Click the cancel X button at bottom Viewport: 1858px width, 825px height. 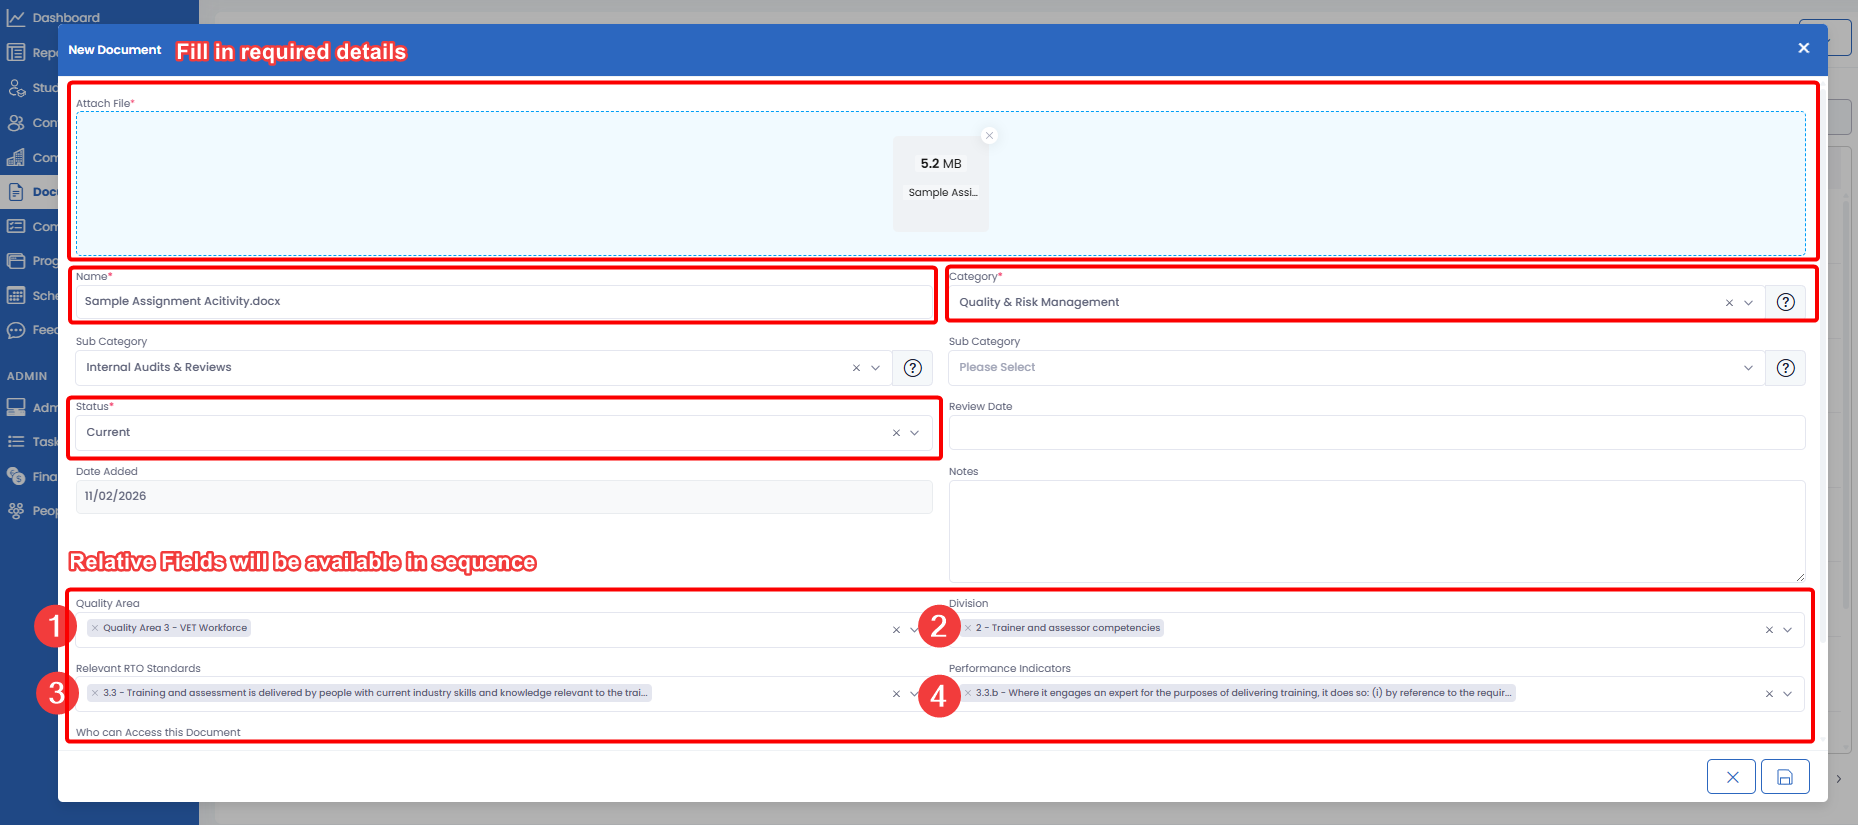click(1731, 777)
